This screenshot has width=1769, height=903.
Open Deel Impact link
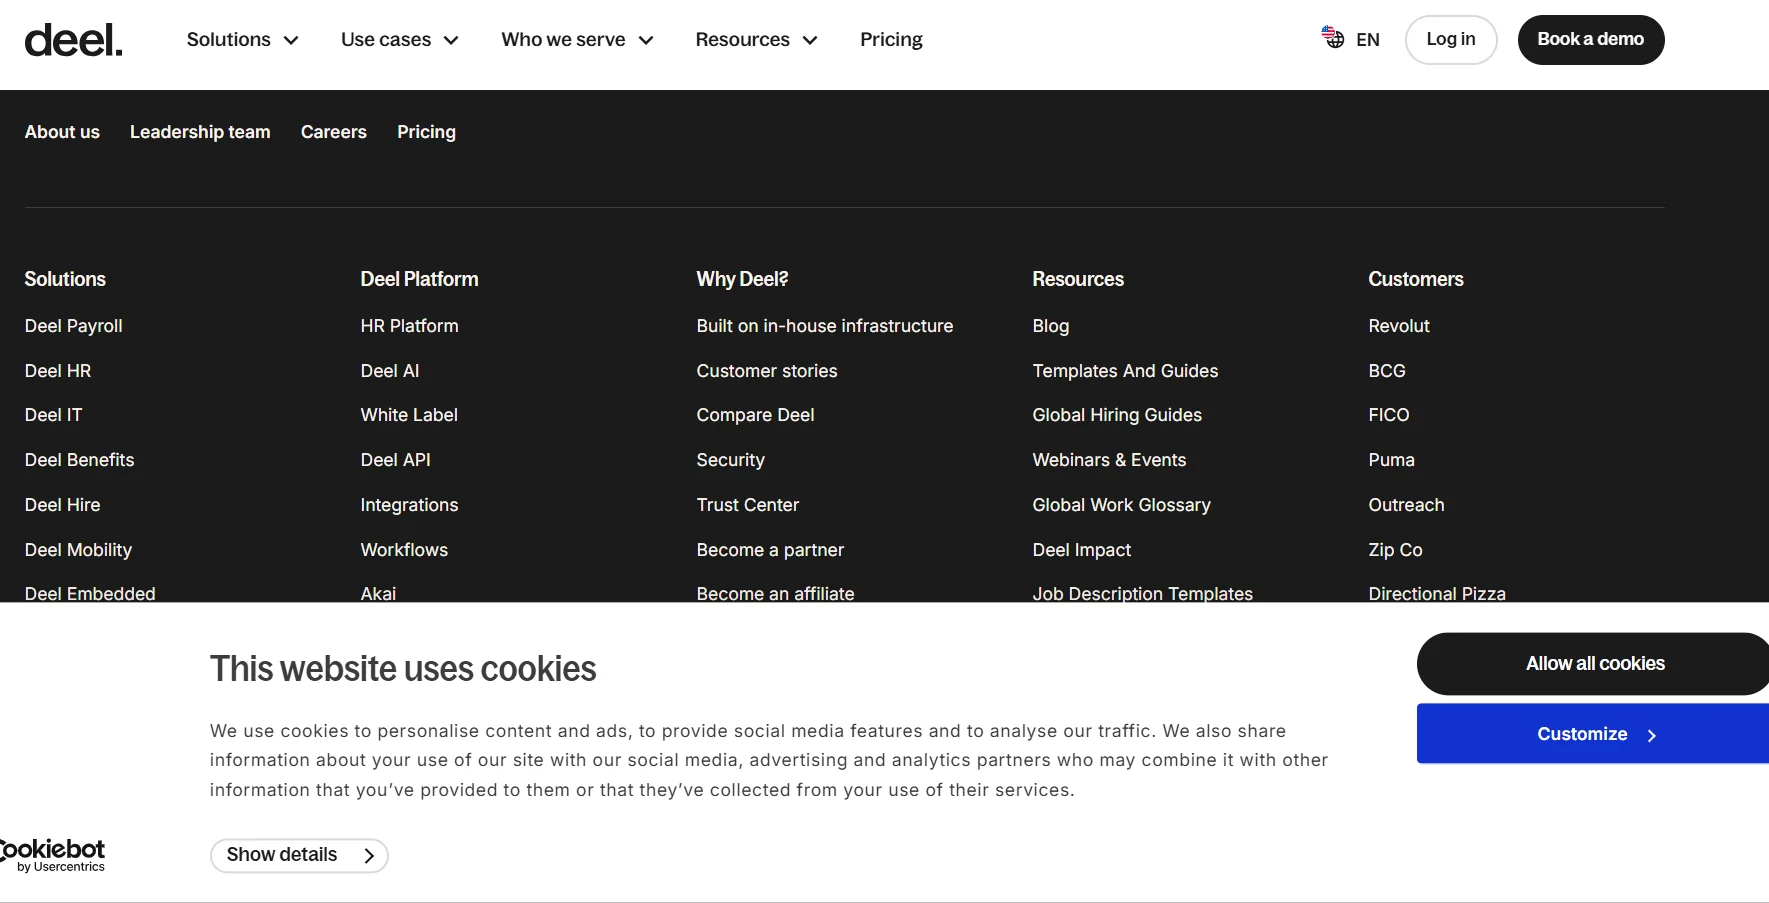[x=1082, y=550]
